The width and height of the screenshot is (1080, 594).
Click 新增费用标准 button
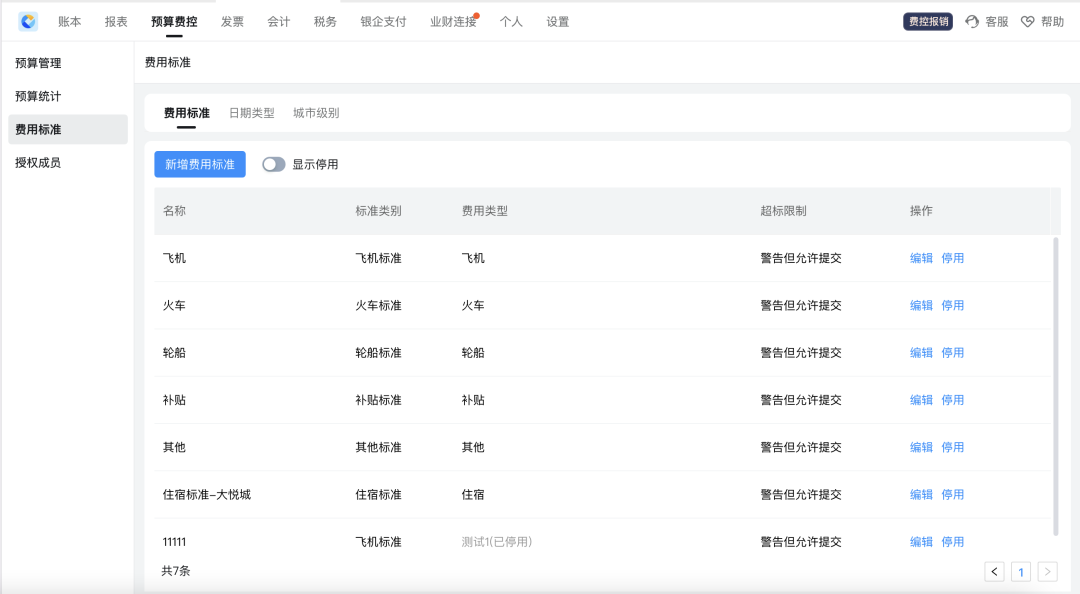(200, 164)
